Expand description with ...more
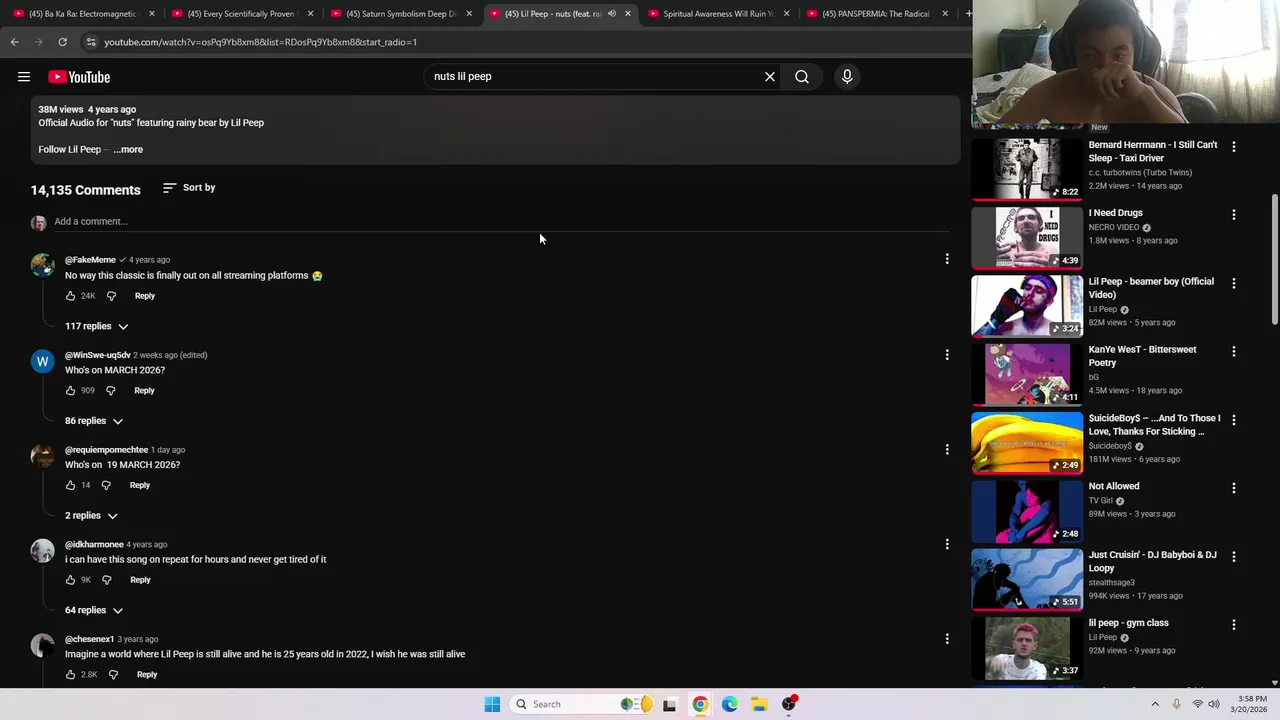Screen dimensions: 1280x720 pos(128,149)
